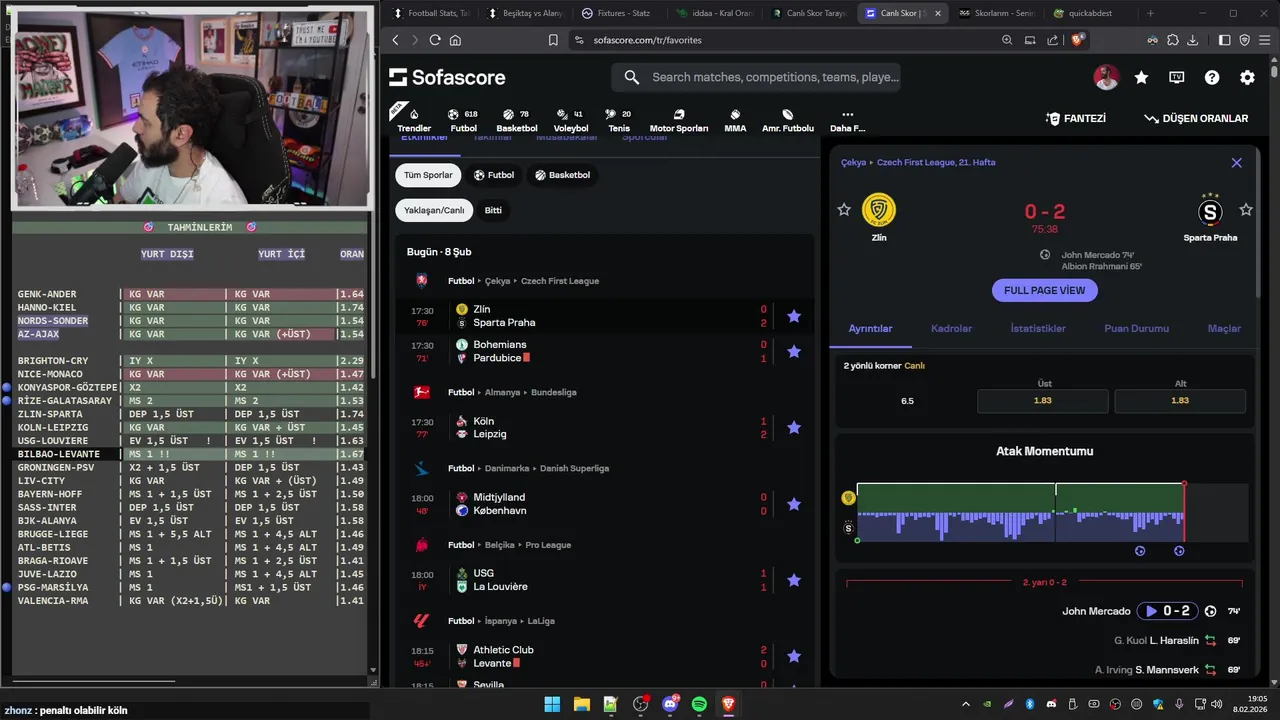Go to browser home page
Viewport: 1280px width, 720px height.
click(x=455, y=40)
